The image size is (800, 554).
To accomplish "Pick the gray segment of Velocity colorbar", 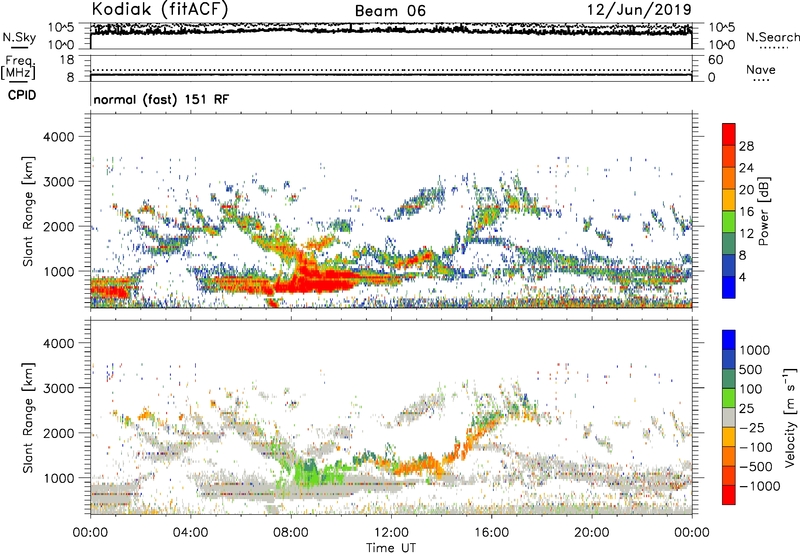I will [729, 418].
